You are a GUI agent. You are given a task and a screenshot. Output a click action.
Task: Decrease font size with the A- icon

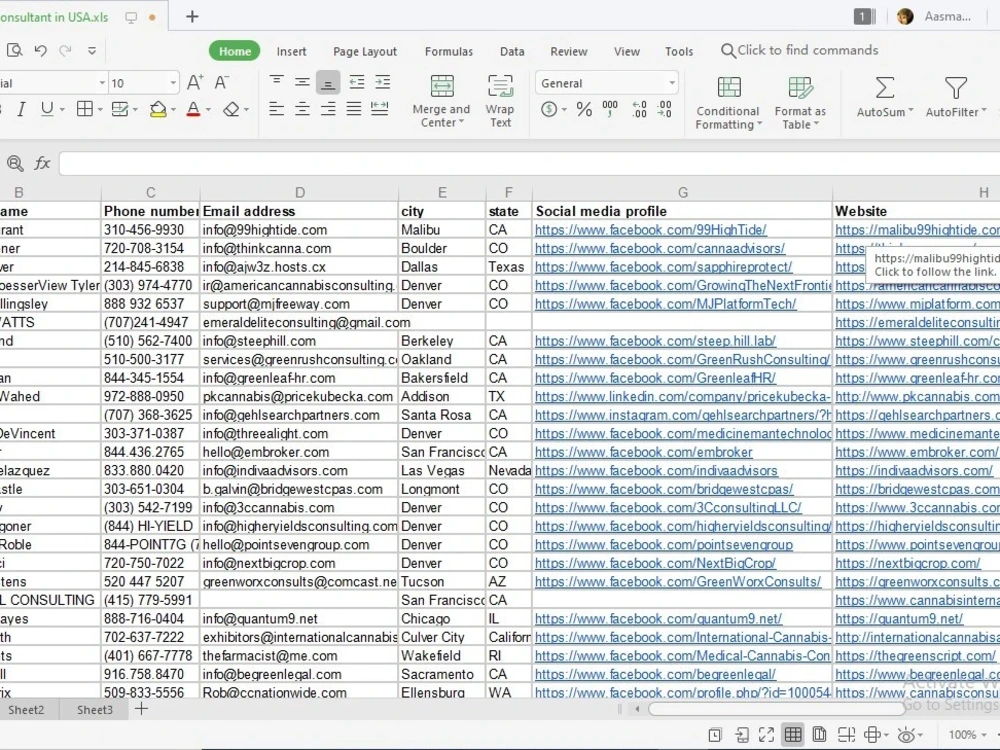(x=221, y=82)
